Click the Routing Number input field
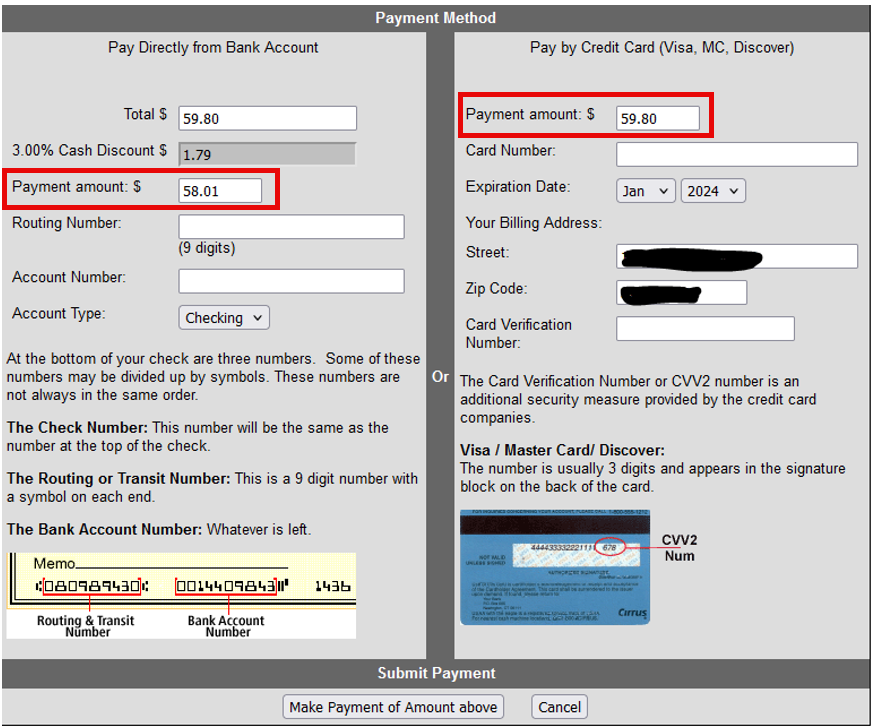Screen dimensions: 874x728 click(291, 227)
